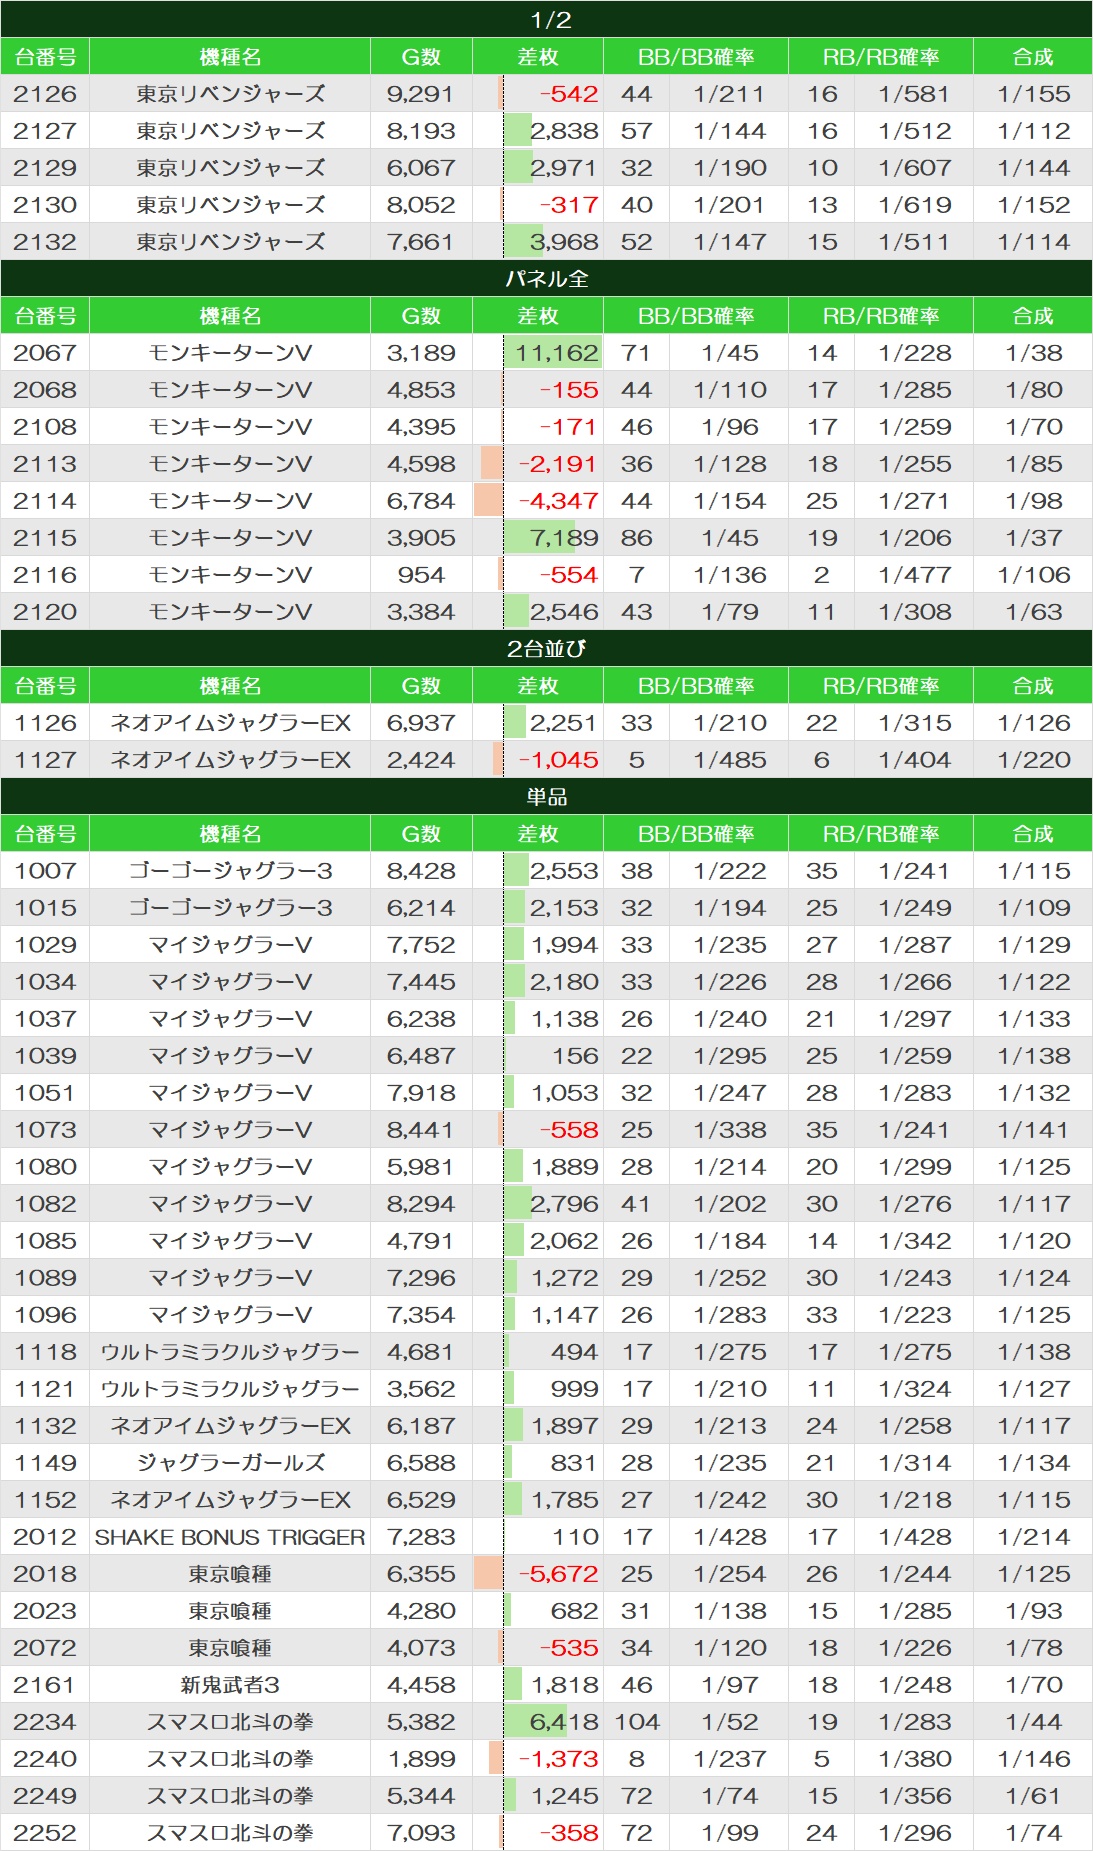Click the 6,418 difference value
This screenshot has height=1851, width=1093.
tap(564, 1722)
